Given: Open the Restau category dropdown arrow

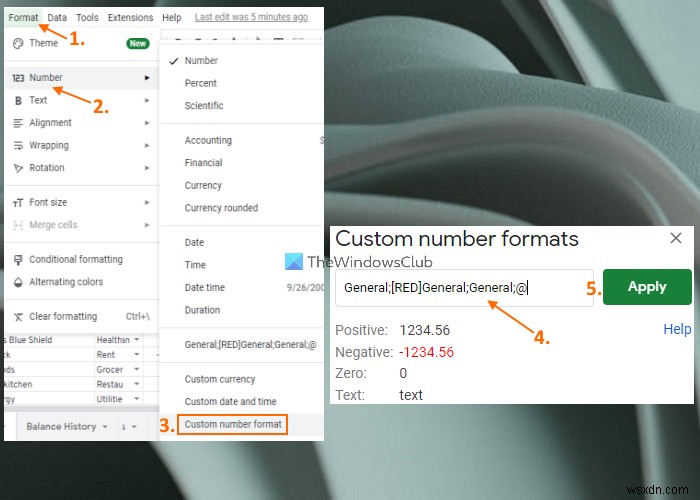Looking at the screenshot, I should 137,384.
